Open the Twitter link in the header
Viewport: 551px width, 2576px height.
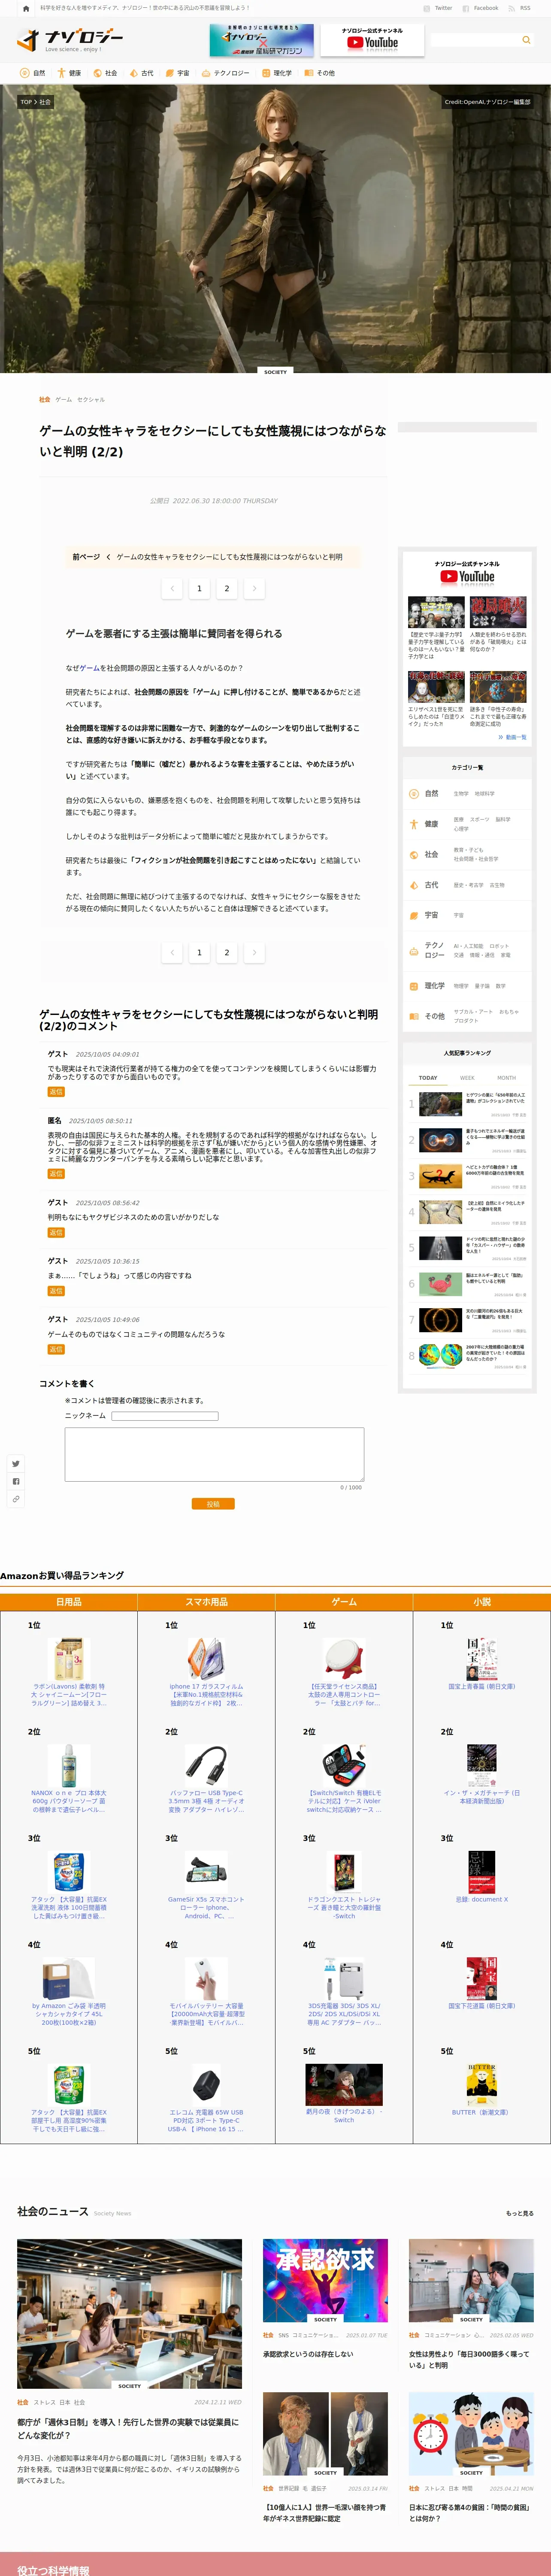(439, 8)
